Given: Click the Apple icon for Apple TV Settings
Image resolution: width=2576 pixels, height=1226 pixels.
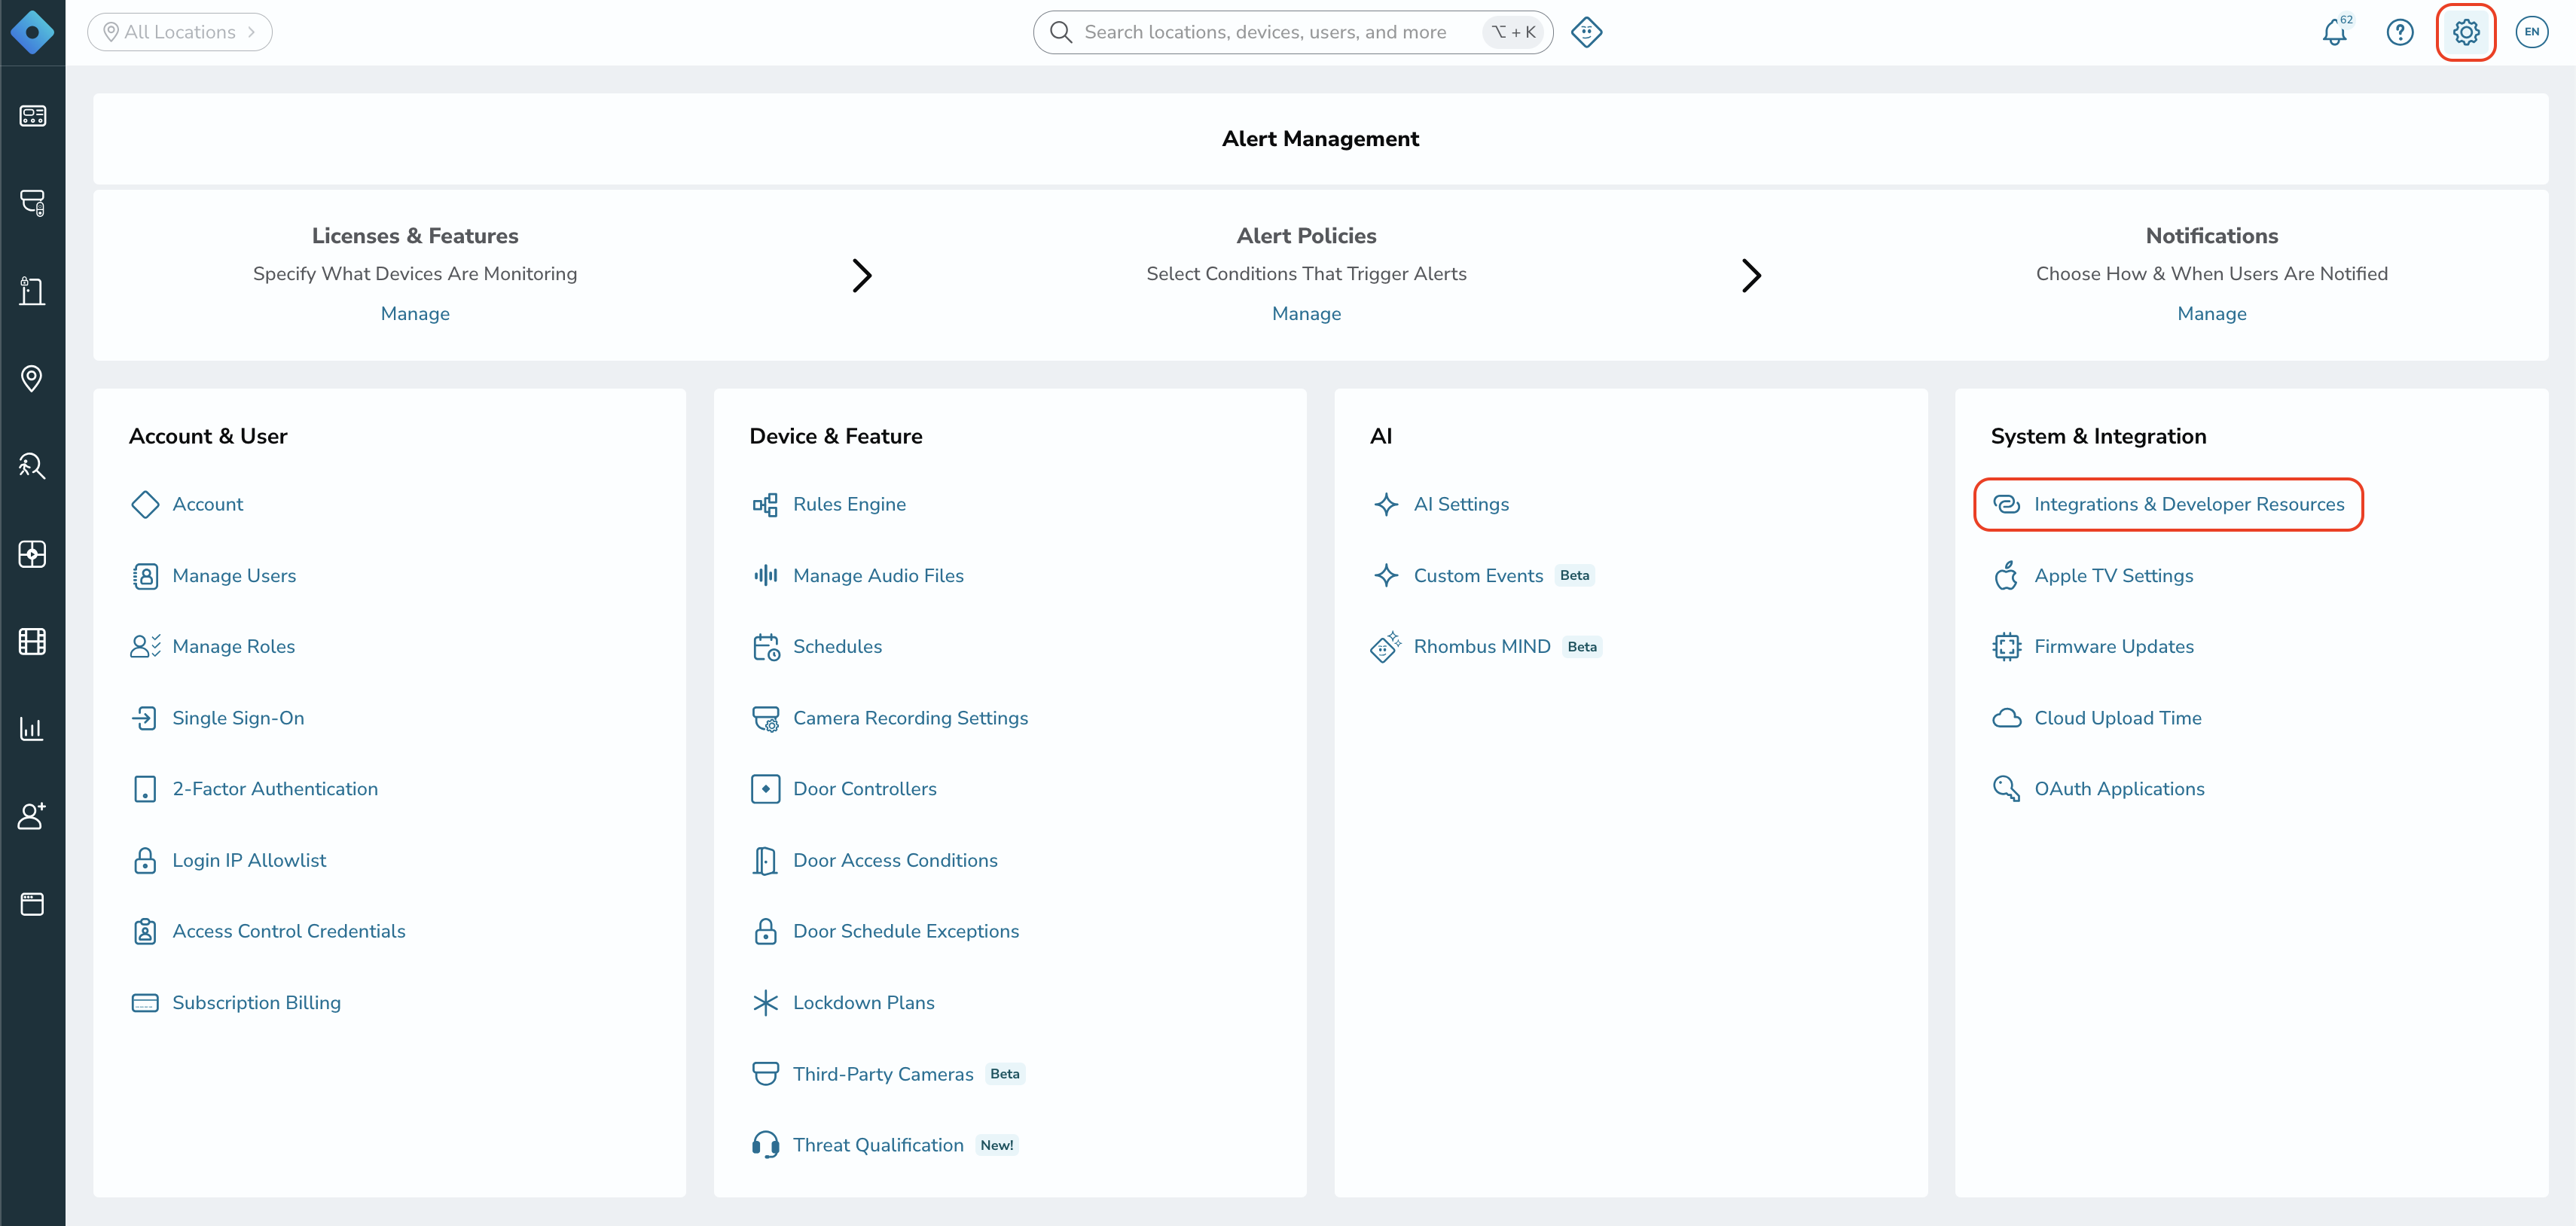Looking at the screenshot, I should coord(2006,575).
